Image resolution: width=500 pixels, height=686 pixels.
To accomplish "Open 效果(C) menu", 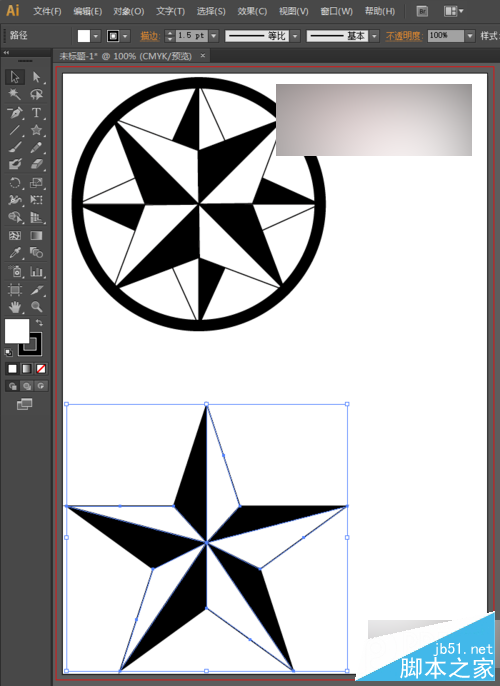I will (252, 11).
